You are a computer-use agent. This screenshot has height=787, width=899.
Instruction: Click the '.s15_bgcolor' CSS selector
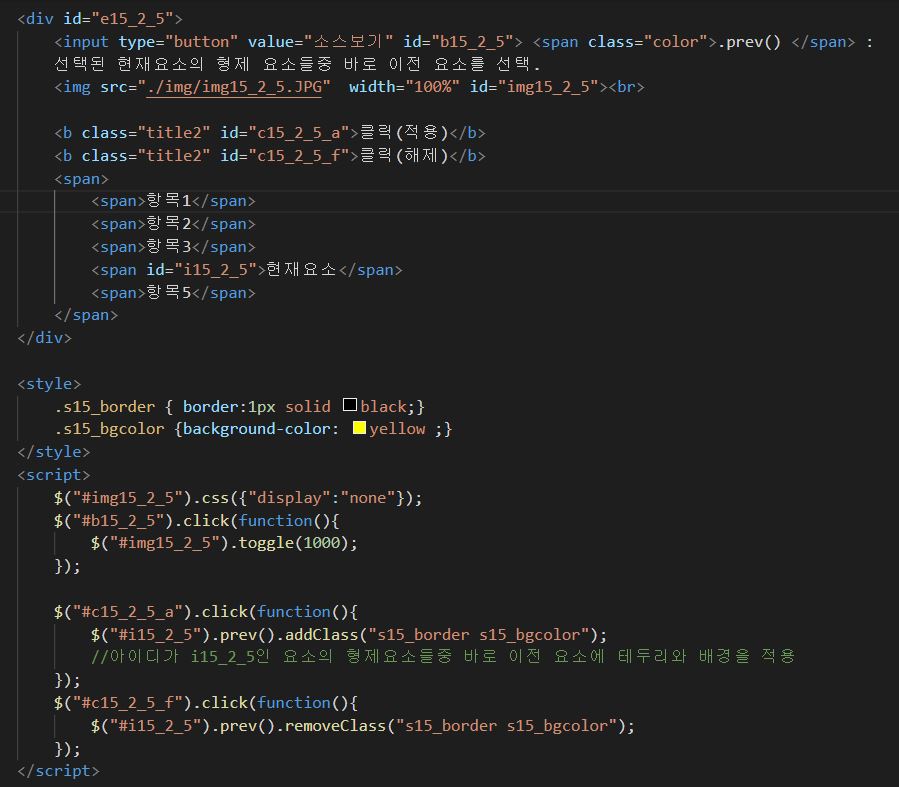(110, 429)
